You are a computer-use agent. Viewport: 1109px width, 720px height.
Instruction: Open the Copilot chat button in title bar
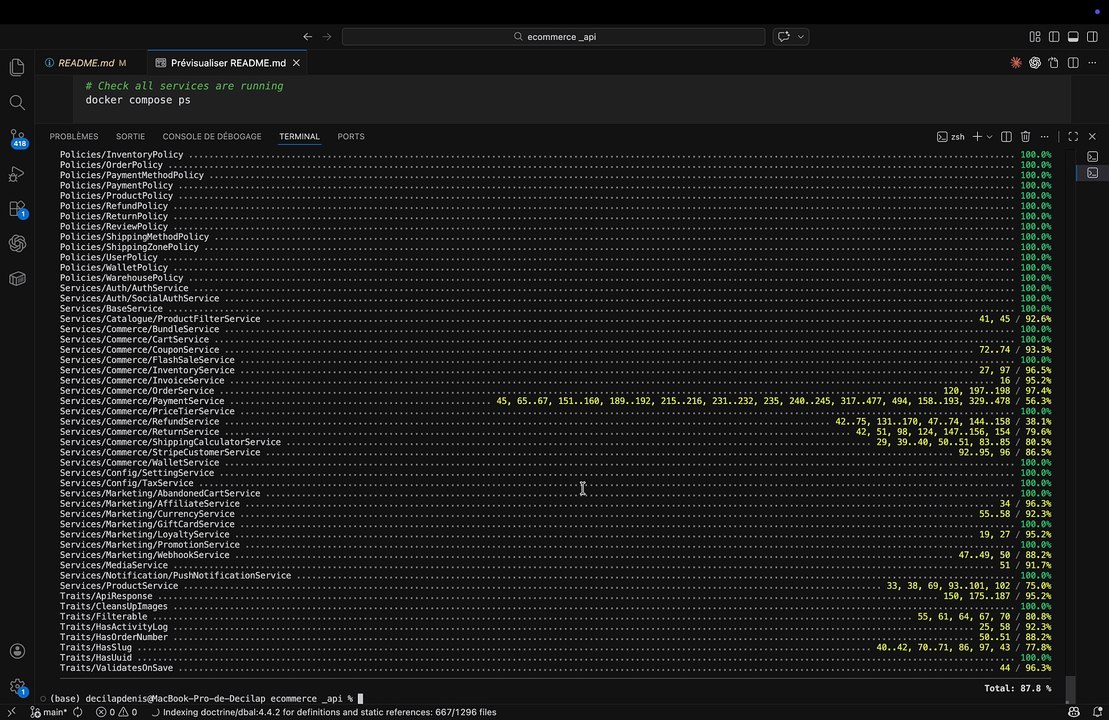pos(784,37)
